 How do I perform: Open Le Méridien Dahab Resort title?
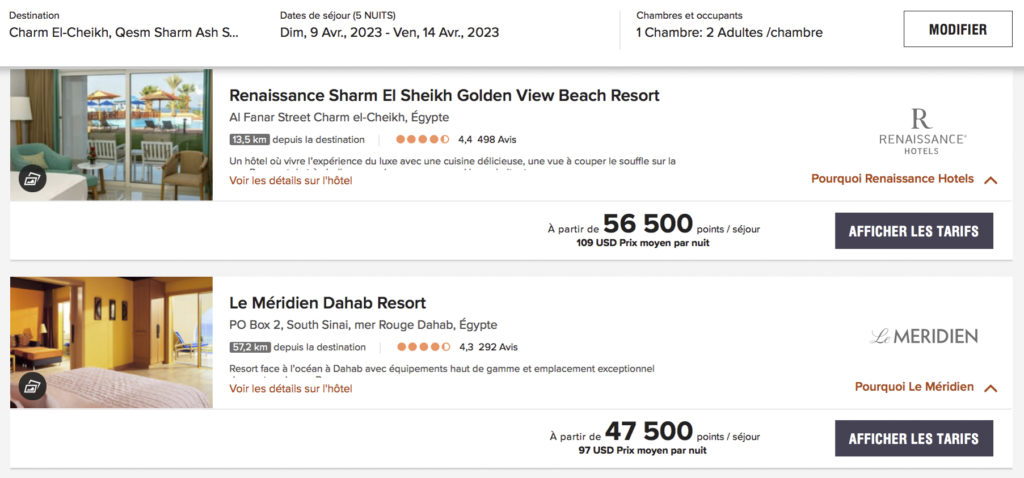tap(327, 303)
